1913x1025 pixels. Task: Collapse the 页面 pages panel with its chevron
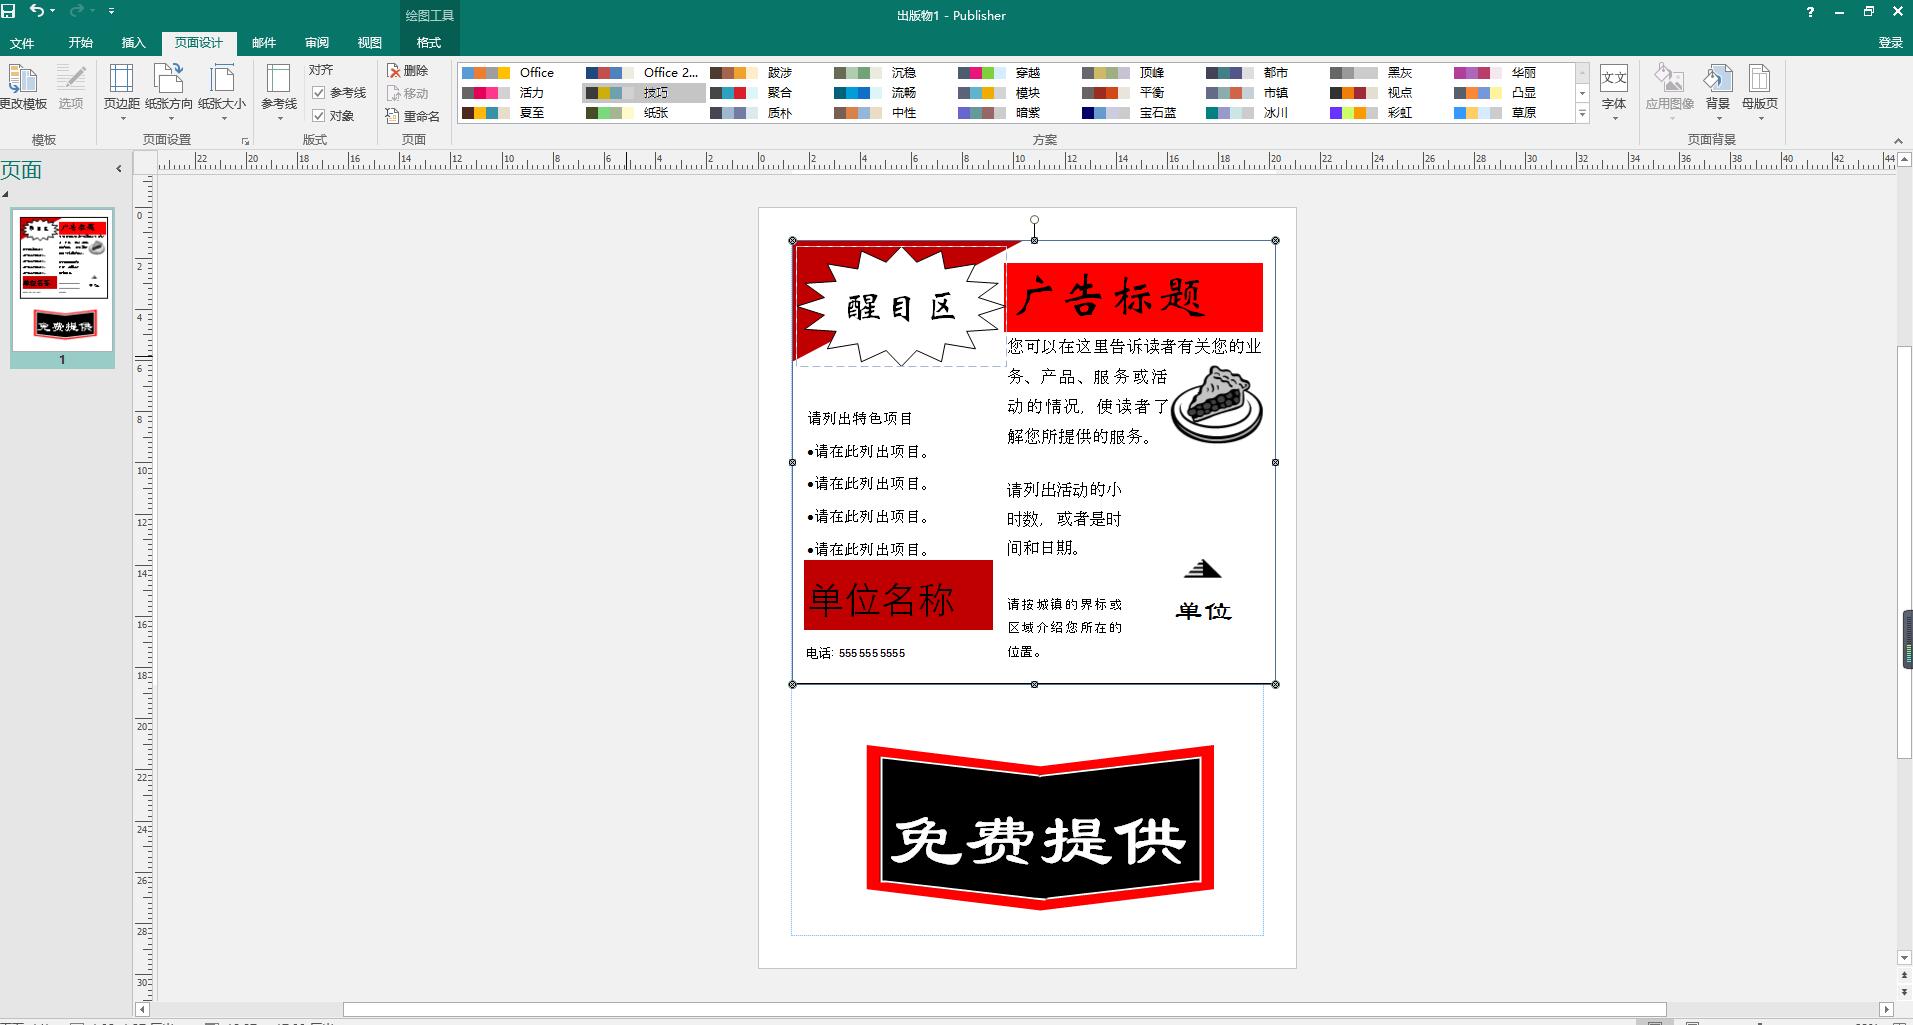click(118, 168)
